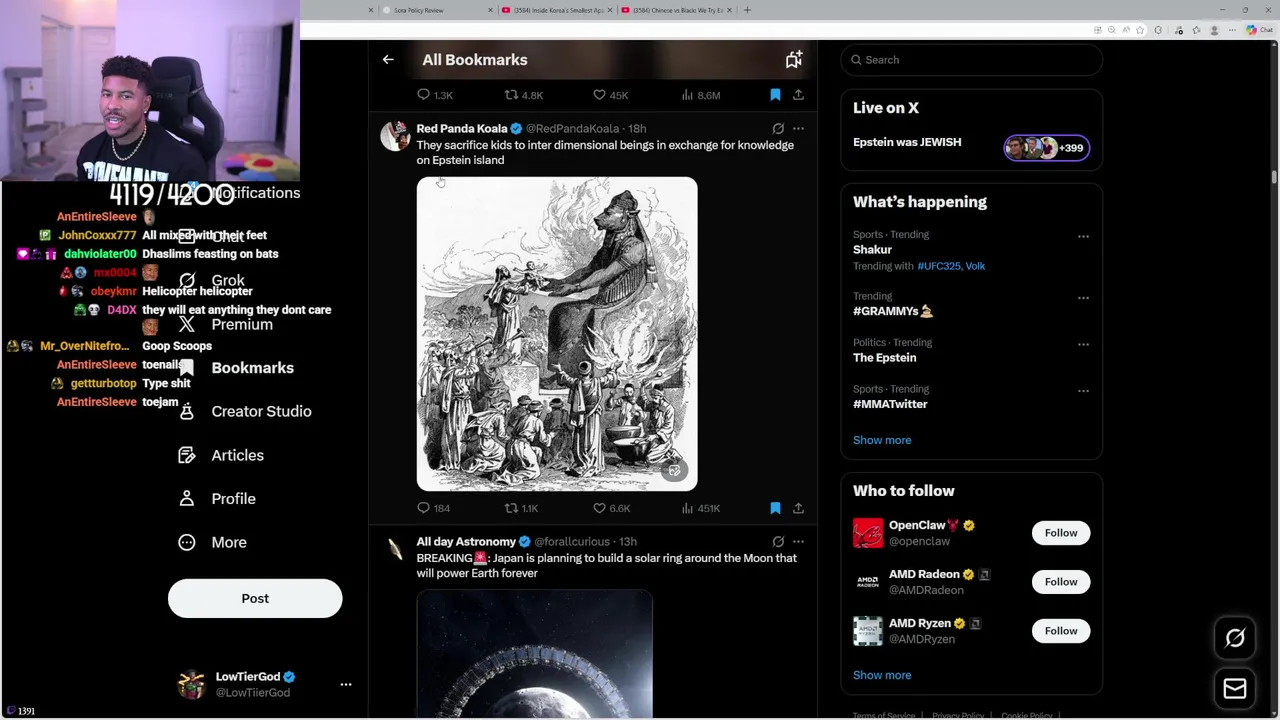Open more options on All day Astronomy post
This screenshot has width=1280, height=720.
coord(798,542)
